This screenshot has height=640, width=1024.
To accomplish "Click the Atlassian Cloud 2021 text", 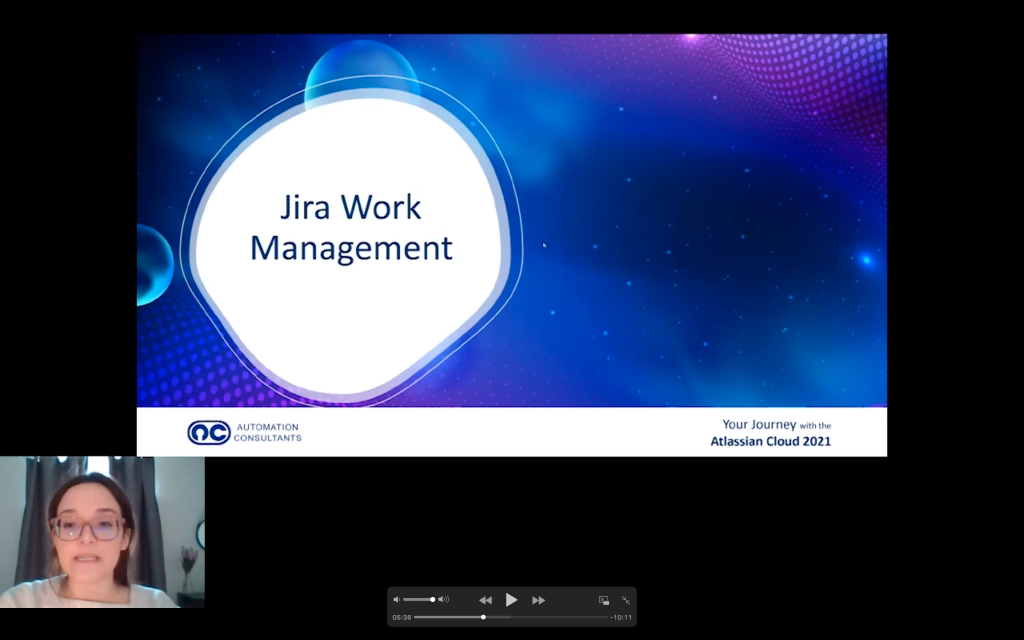I will point(771,441).
